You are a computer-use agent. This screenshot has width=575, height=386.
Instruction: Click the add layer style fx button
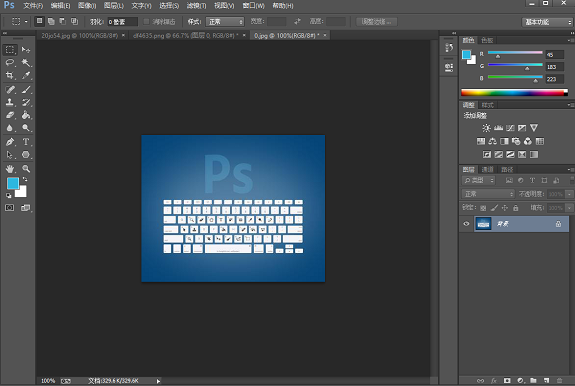coord(494,381)
